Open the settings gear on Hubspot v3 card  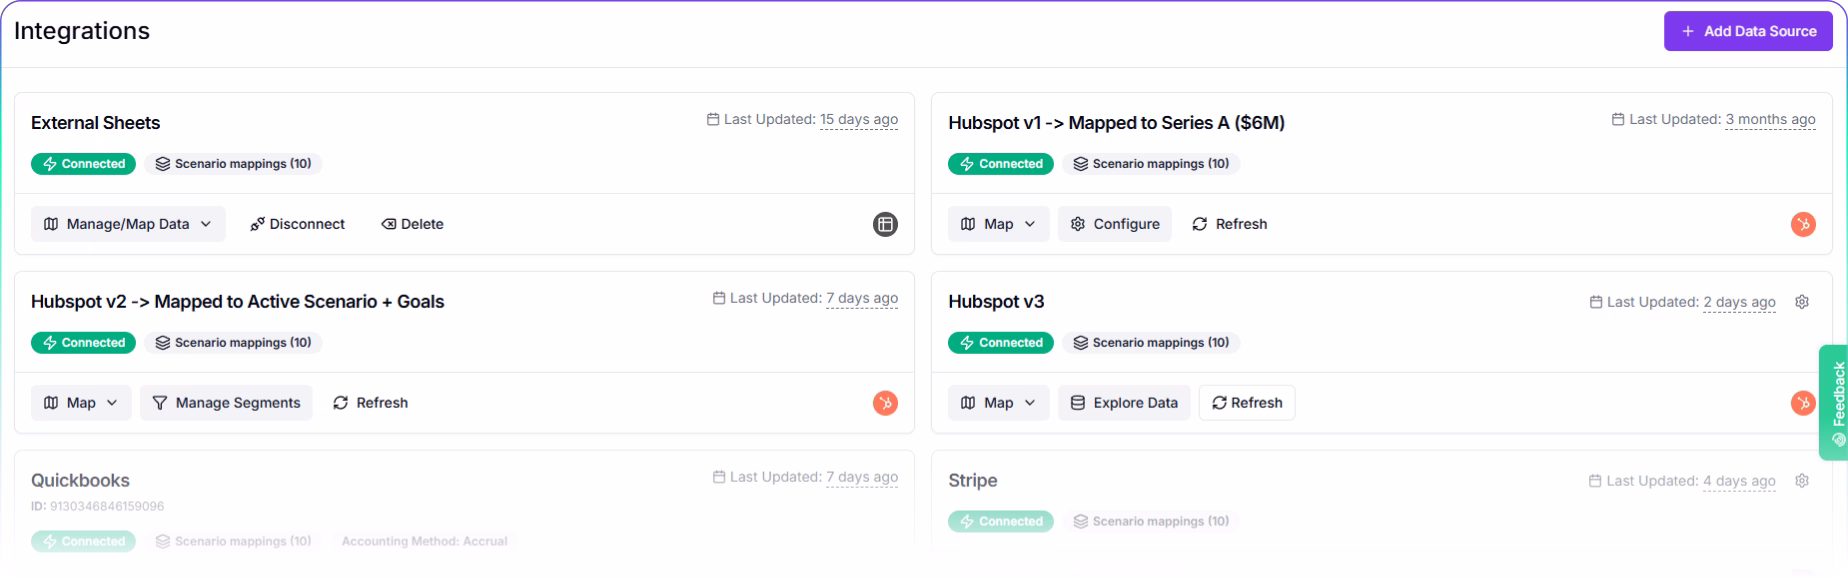(1802, 302)
